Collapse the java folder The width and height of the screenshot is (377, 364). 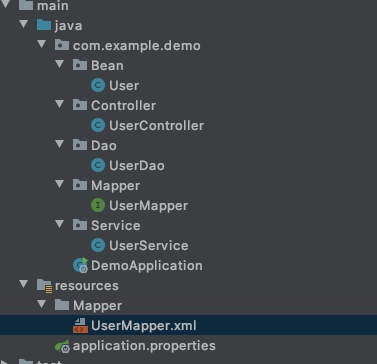24,24
